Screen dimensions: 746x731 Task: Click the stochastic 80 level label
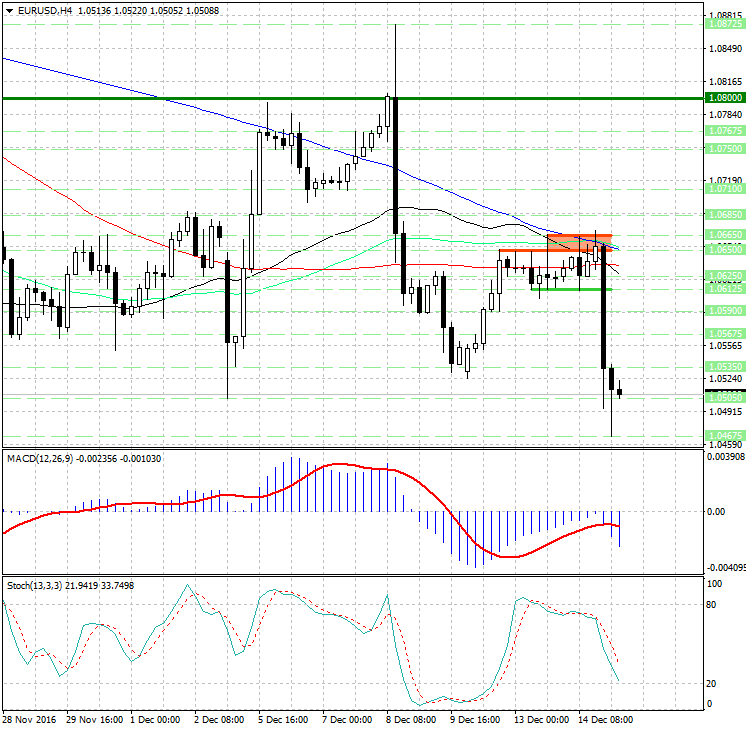point(711,605)
